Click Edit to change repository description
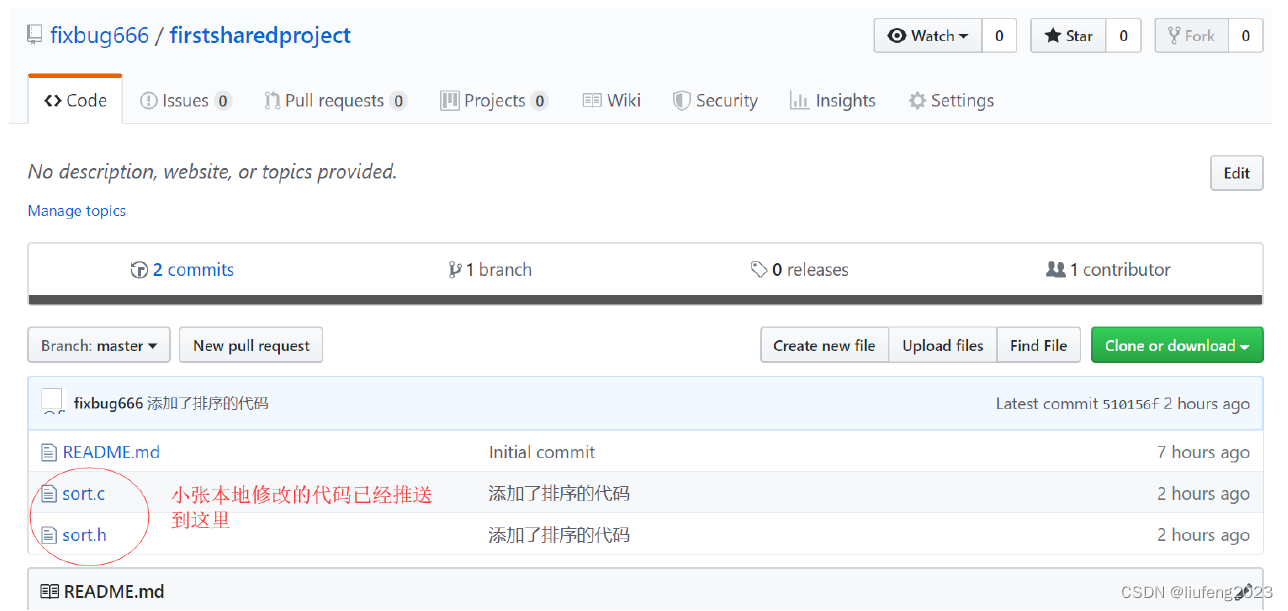The height and width of the screenshot is (611, 1288). [x=1237, y=173]
